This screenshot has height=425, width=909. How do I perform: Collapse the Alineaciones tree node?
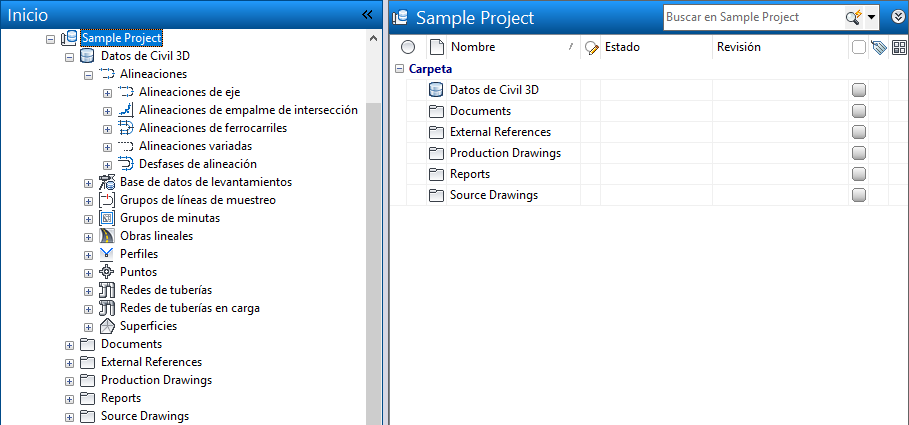click(88, 74)
